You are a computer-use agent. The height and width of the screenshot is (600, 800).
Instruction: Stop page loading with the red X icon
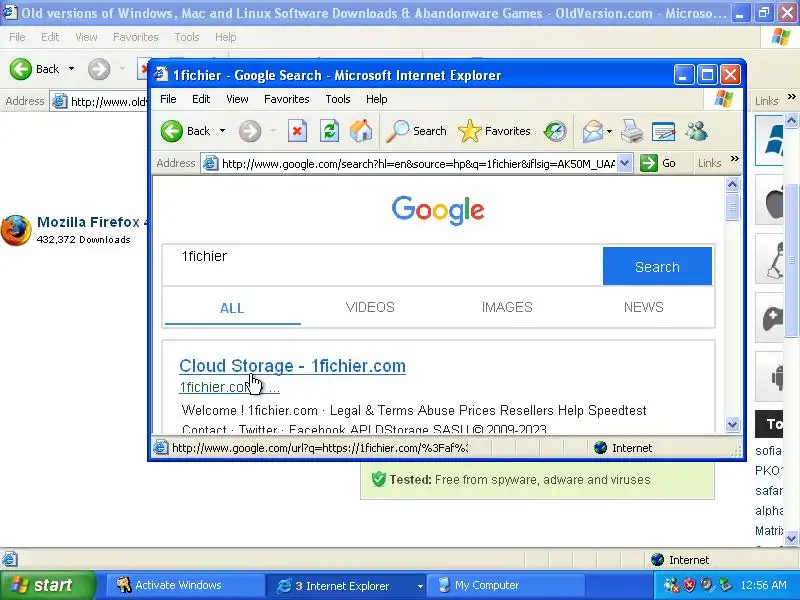click(x=297, y=131)
